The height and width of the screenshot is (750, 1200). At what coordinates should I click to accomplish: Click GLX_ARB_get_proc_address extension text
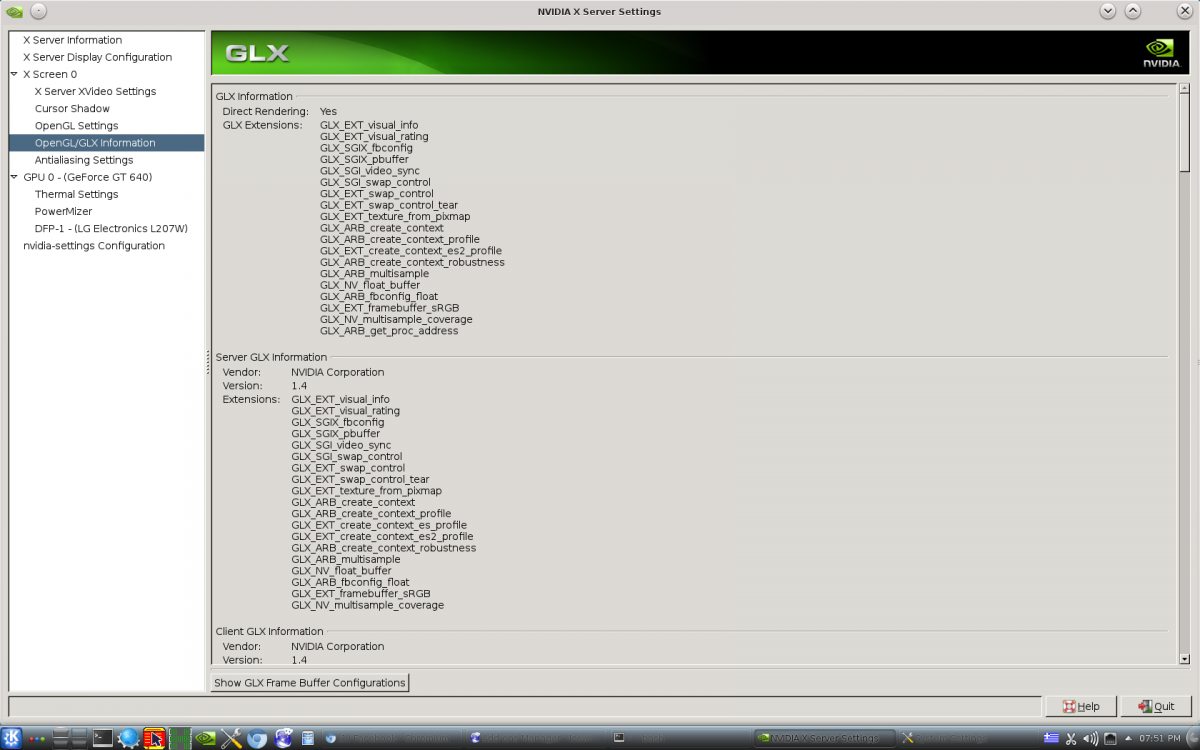(x=389, y=331)
